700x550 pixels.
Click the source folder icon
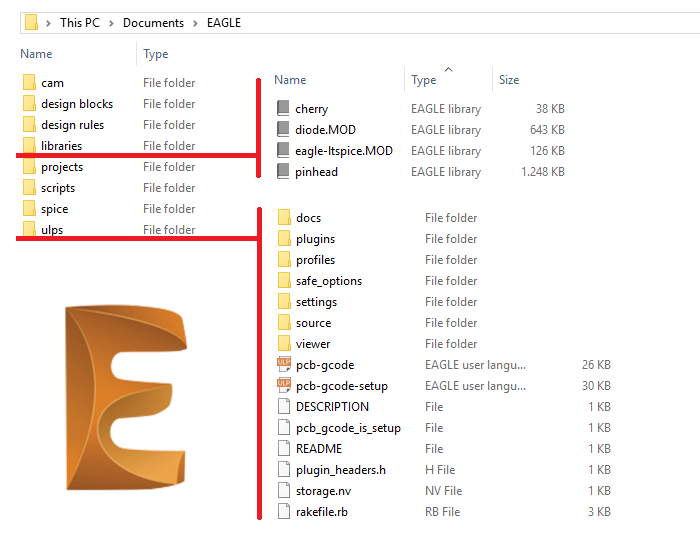coord(284,322)
